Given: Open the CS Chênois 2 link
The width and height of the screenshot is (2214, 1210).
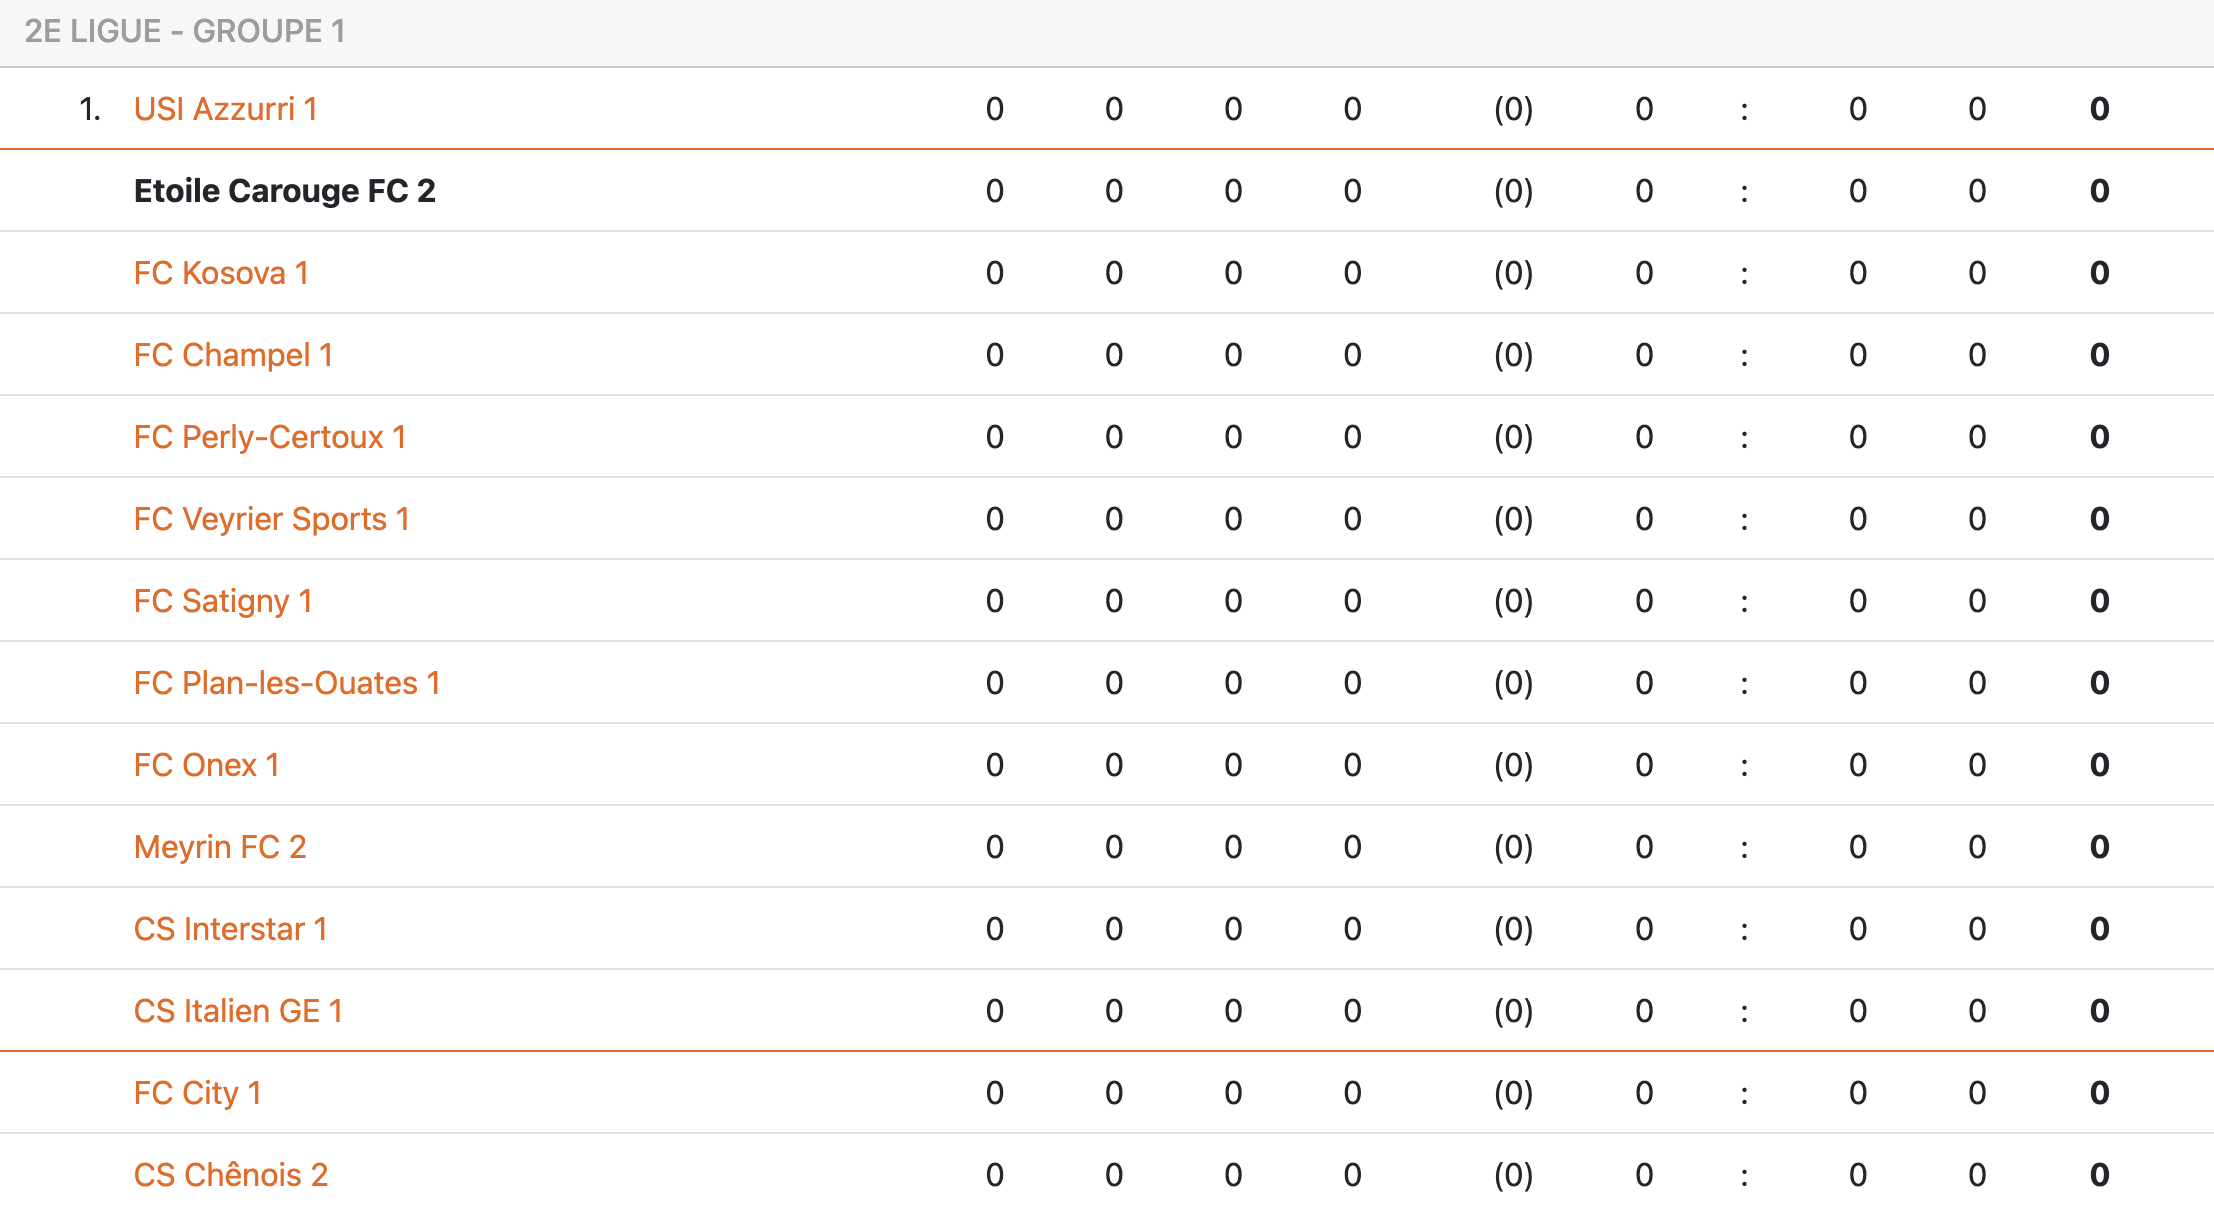Looking at the screenshot, I should (x=231, y=1175).
